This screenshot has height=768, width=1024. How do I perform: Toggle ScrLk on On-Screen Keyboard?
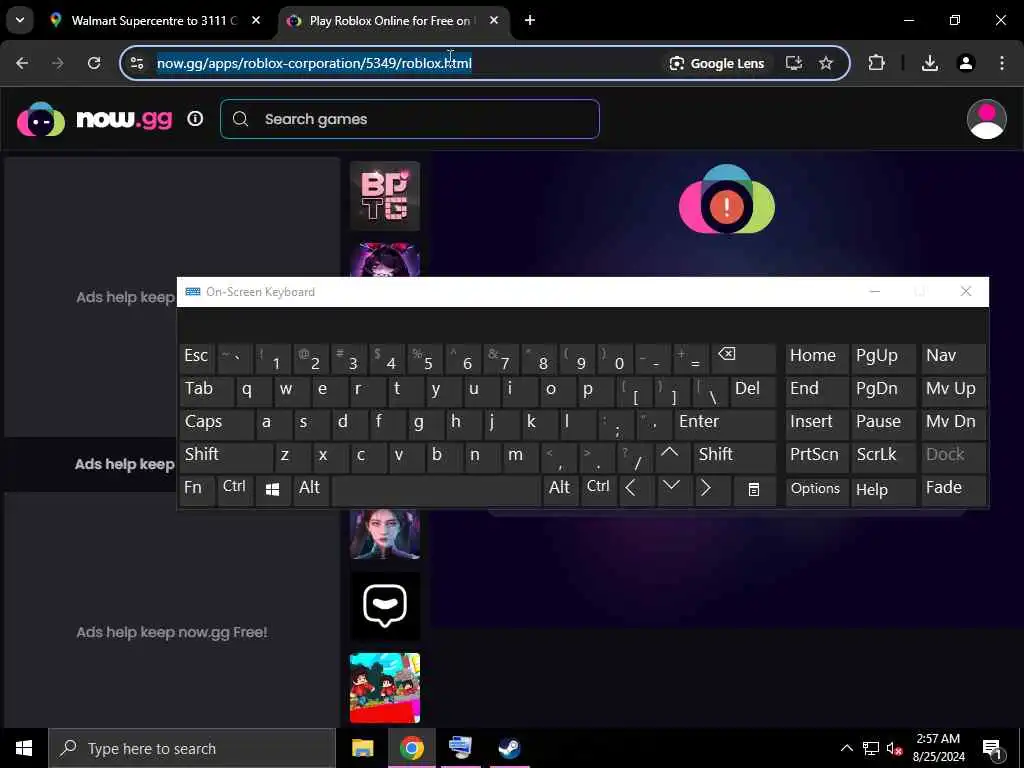[882, 456]
